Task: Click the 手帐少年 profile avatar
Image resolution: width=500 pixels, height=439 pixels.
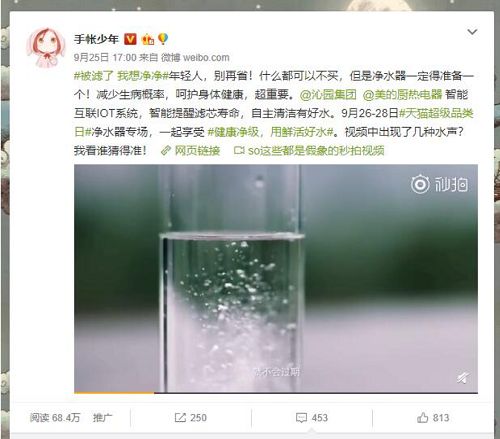Action: [46, 48]
